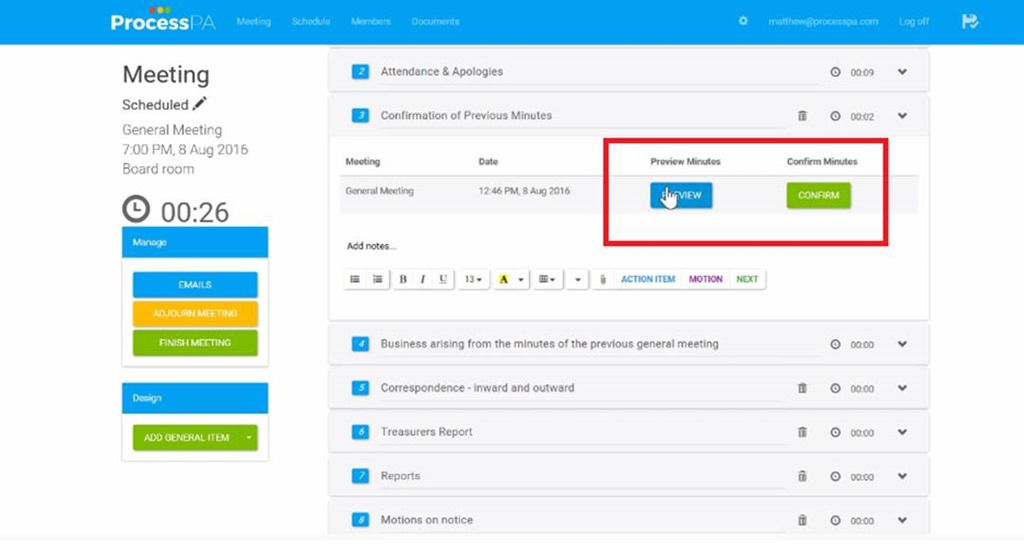Image resolution: width=1024 pixels, height=556 pixels.
Task: Insert a bulleted list in notes
Action: [355, 280]
